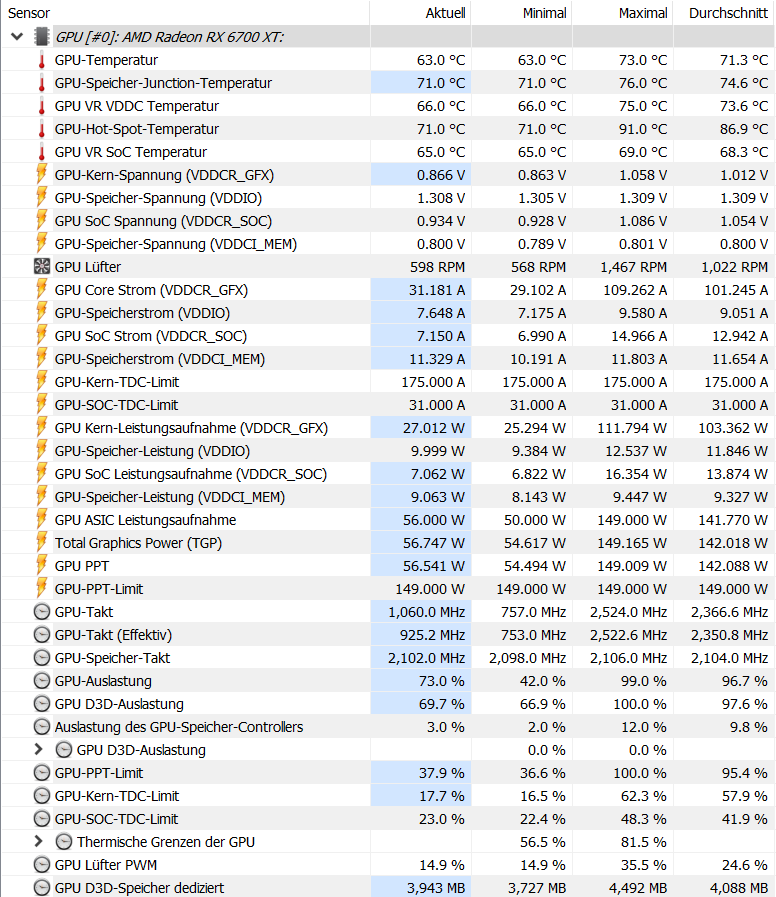
Task: Select Auslastung des GPU-Speicher-Controllers row
Action: (x=387, y=727)
